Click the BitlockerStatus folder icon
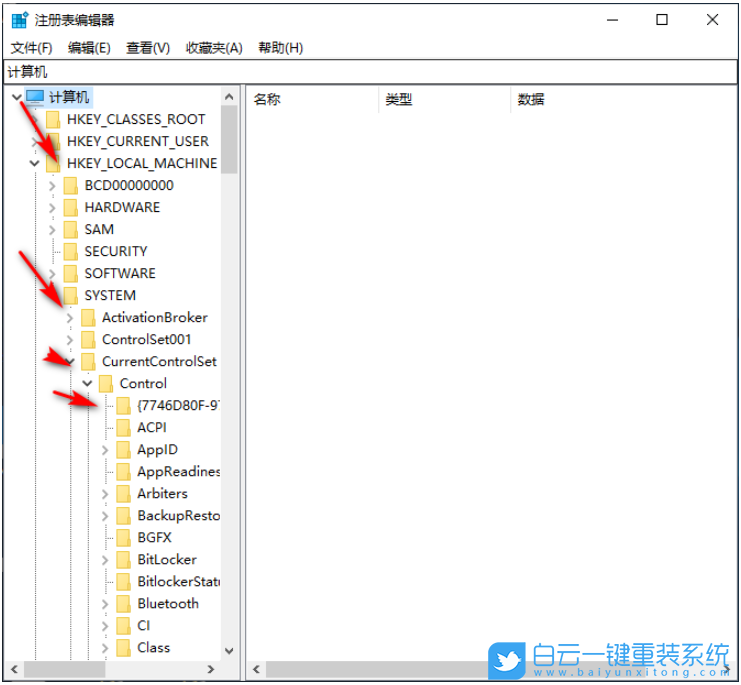 pos(123,582)
